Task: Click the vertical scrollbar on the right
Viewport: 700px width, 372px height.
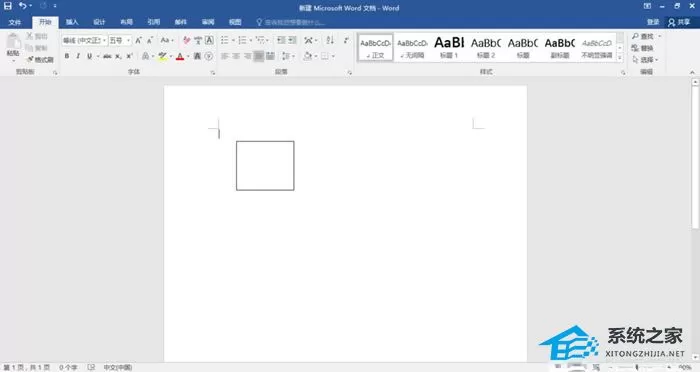Action: click(695, 219)
